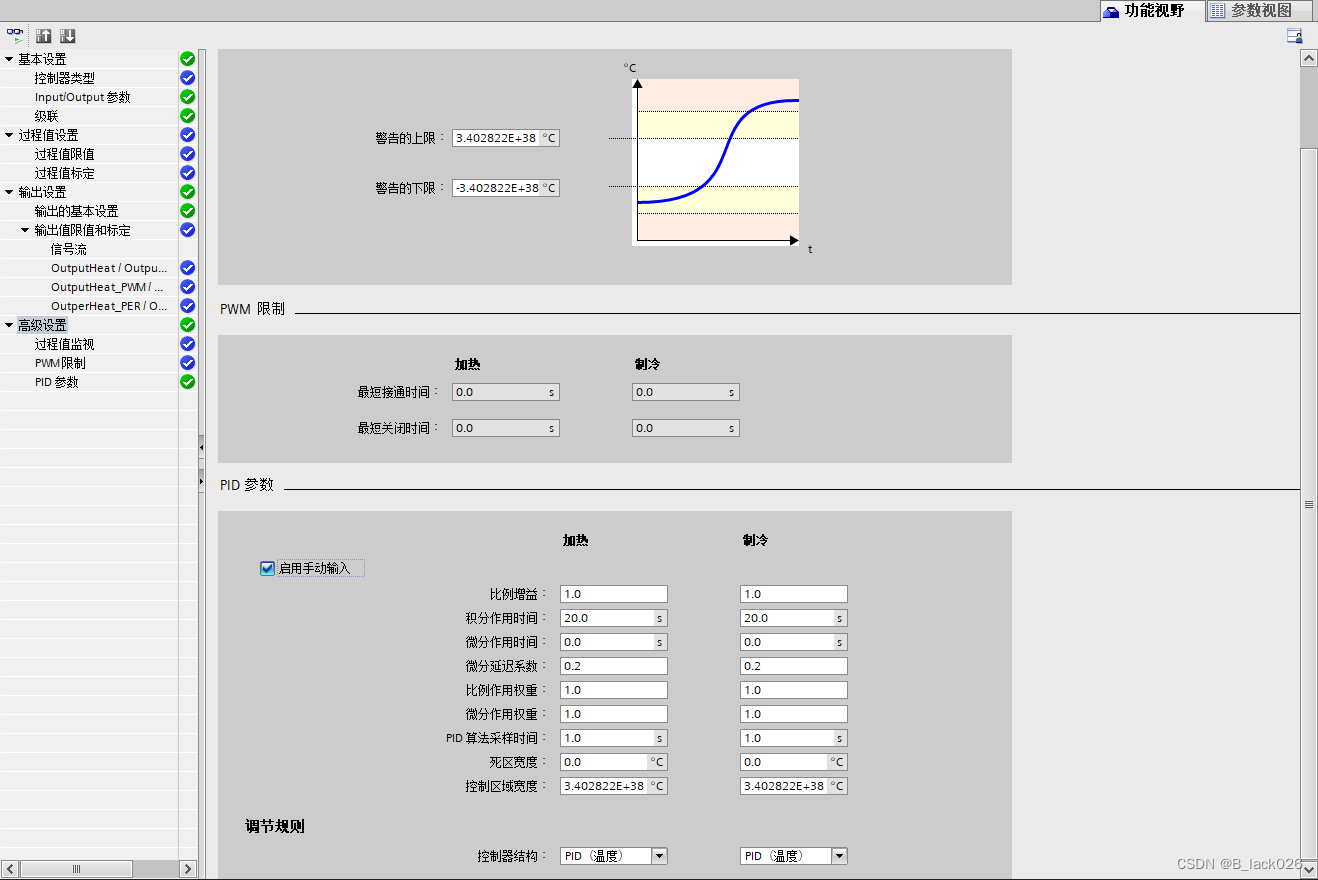Viewport: 1318px width, 880px height.
Task: Open heating 控制器结构 dropdown
Action: point(659,856)
